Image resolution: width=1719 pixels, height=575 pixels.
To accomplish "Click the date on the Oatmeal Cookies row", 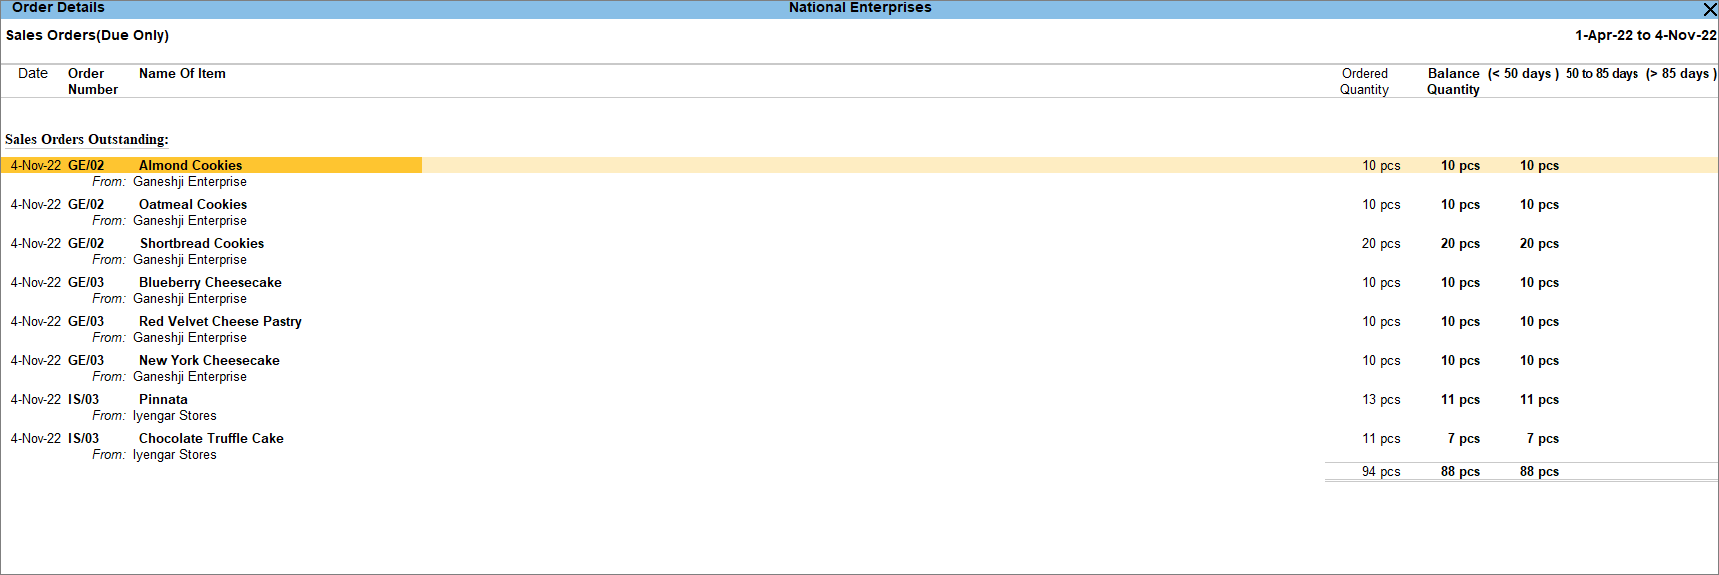I will point(36,204).
